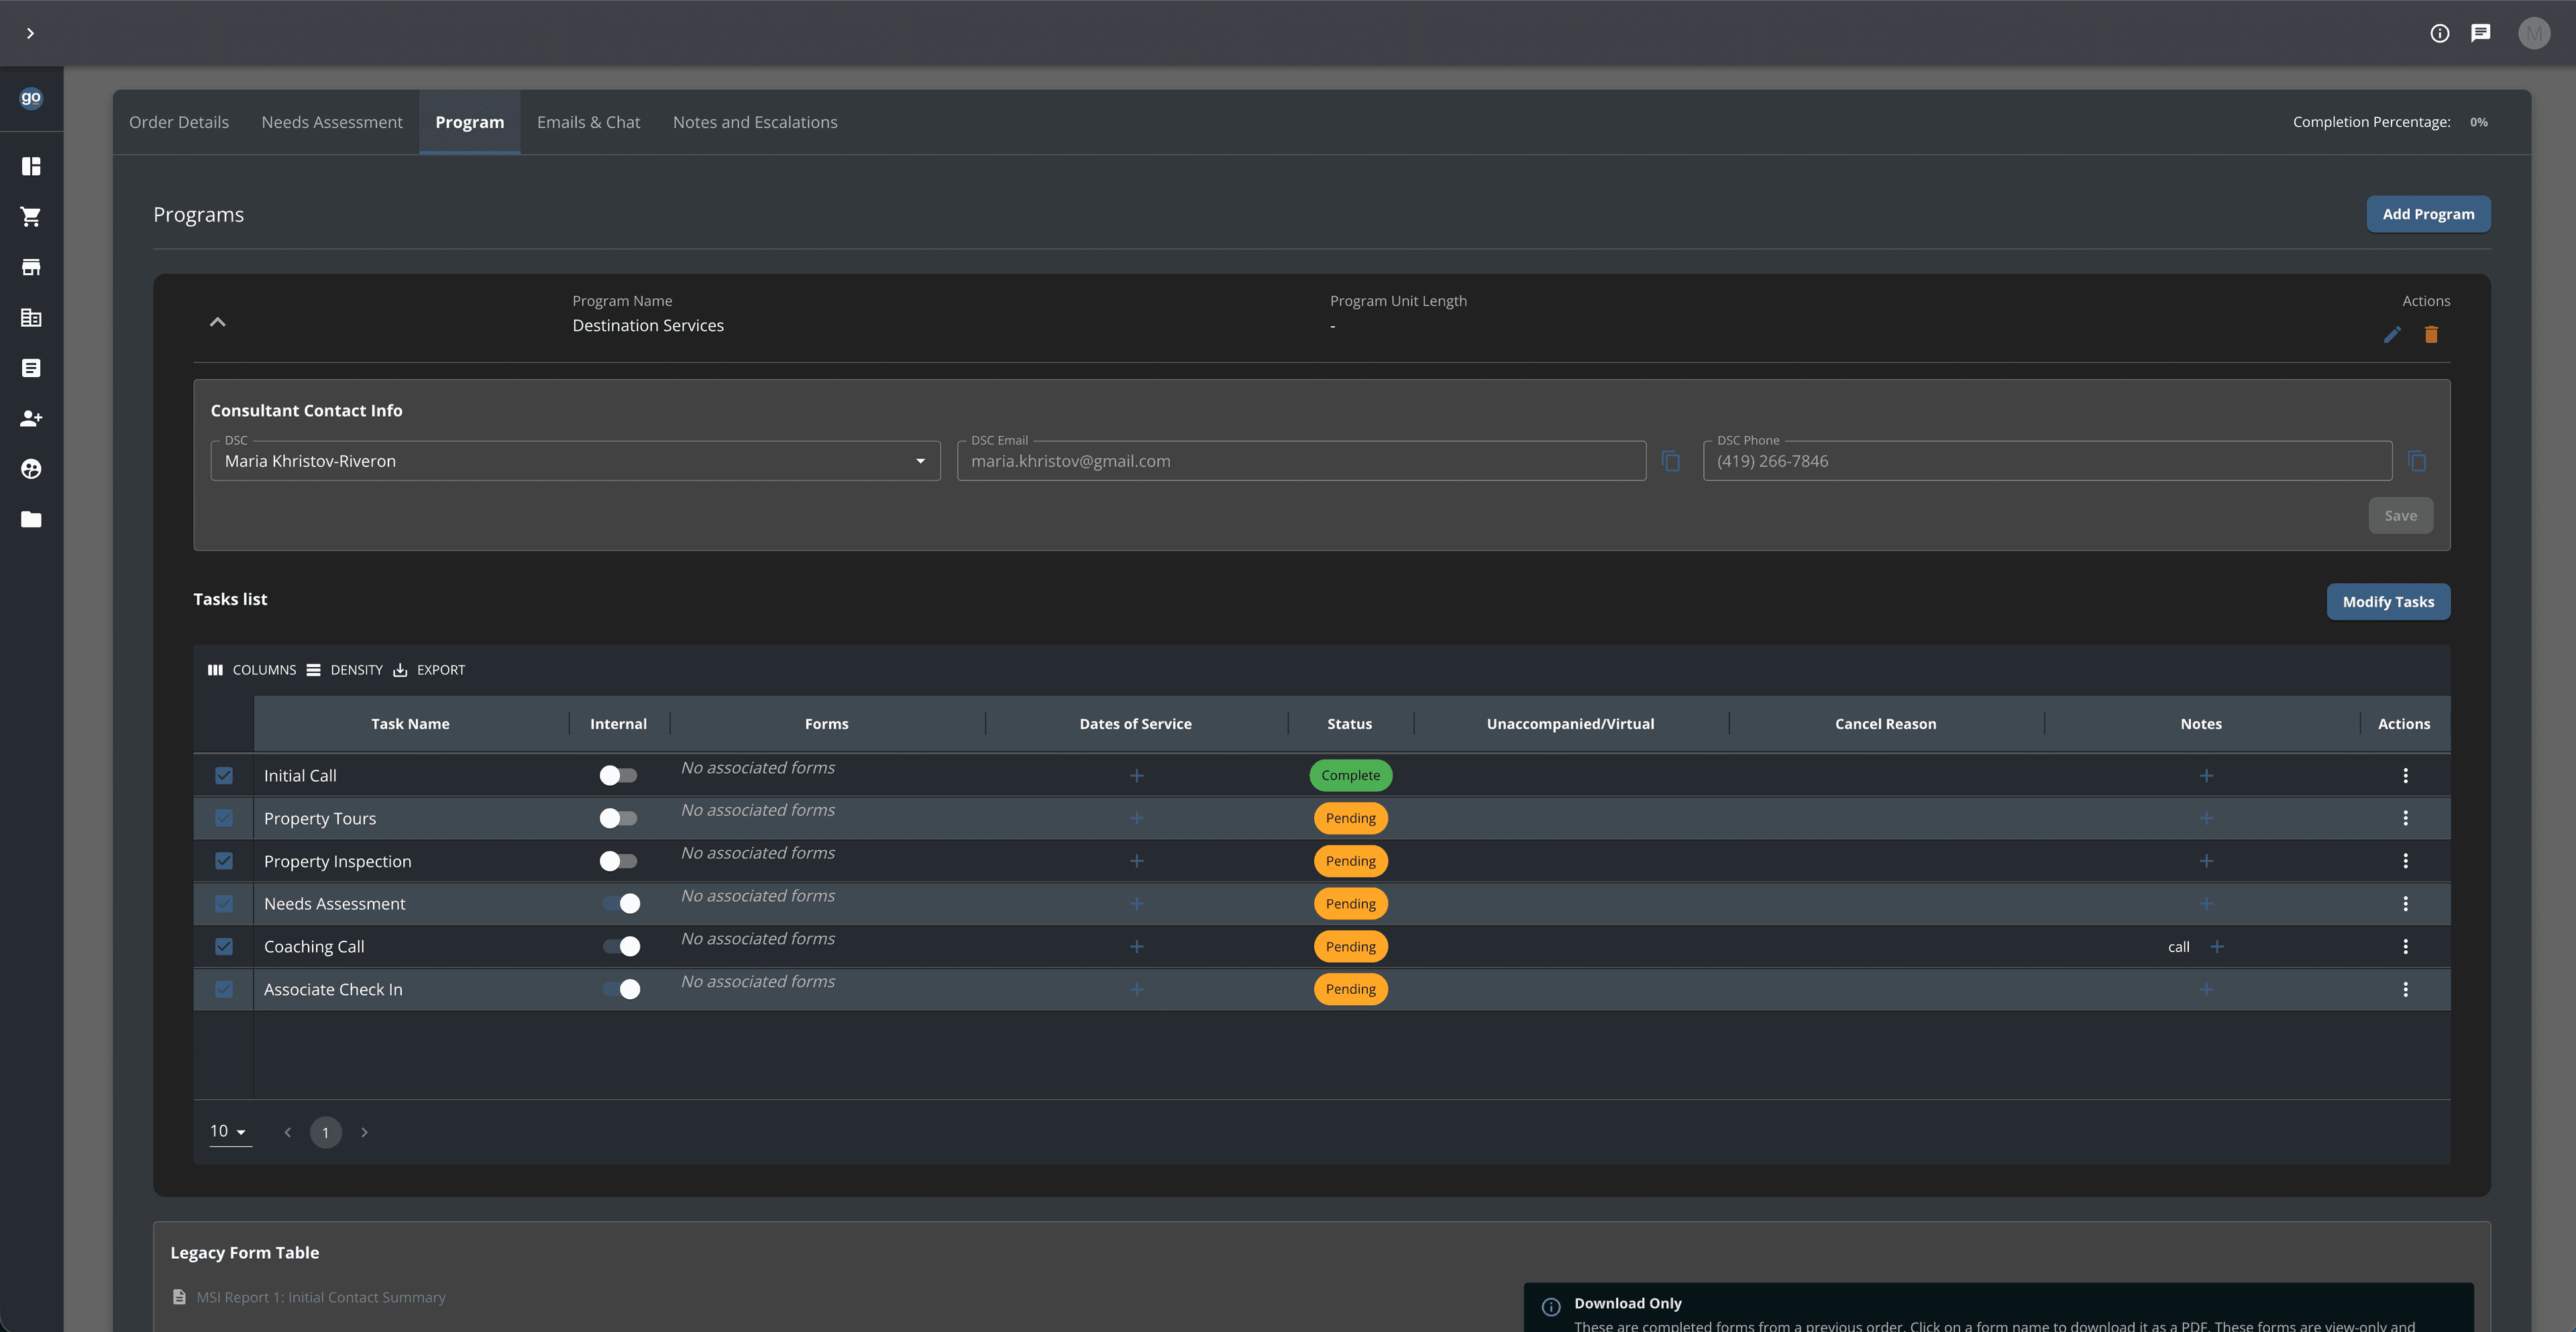Add dates of service for Initial Call
Viewport: 2576px width, 1332px height.
point(1136,776)
